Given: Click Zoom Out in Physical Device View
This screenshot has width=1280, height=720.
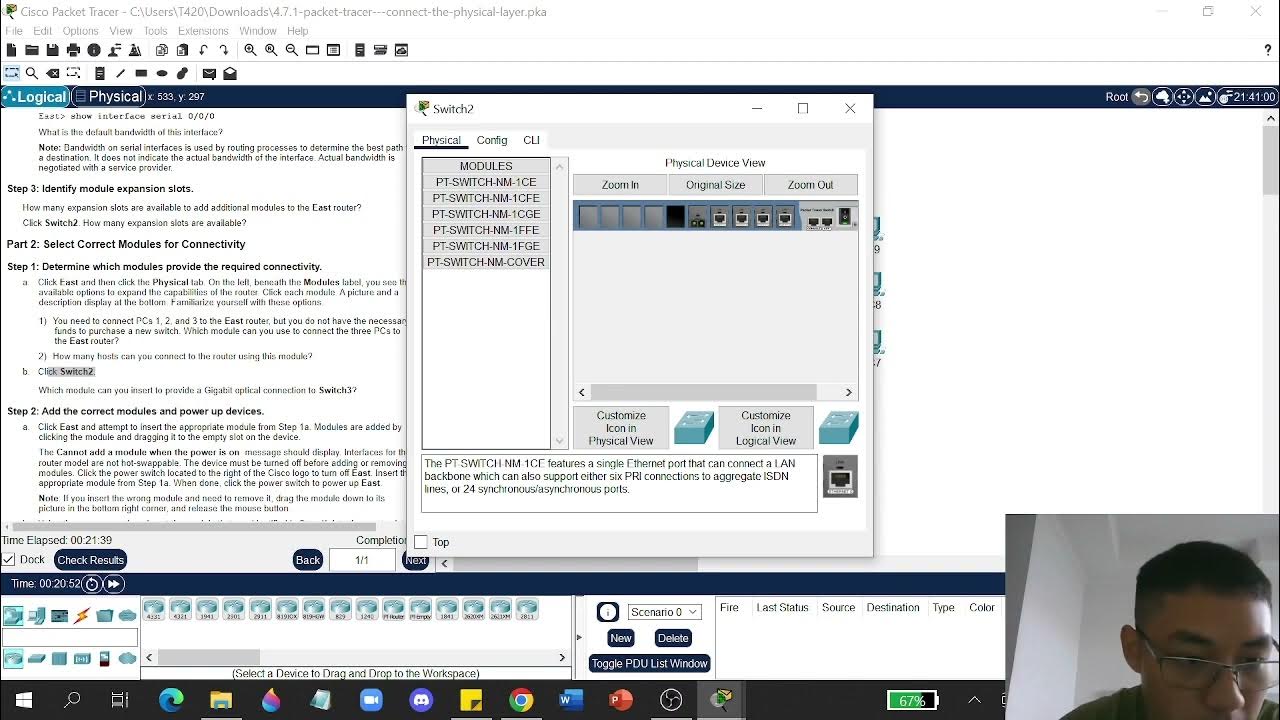Looking at the screenshot, I should pyautogui.click(x=810, y=185).
